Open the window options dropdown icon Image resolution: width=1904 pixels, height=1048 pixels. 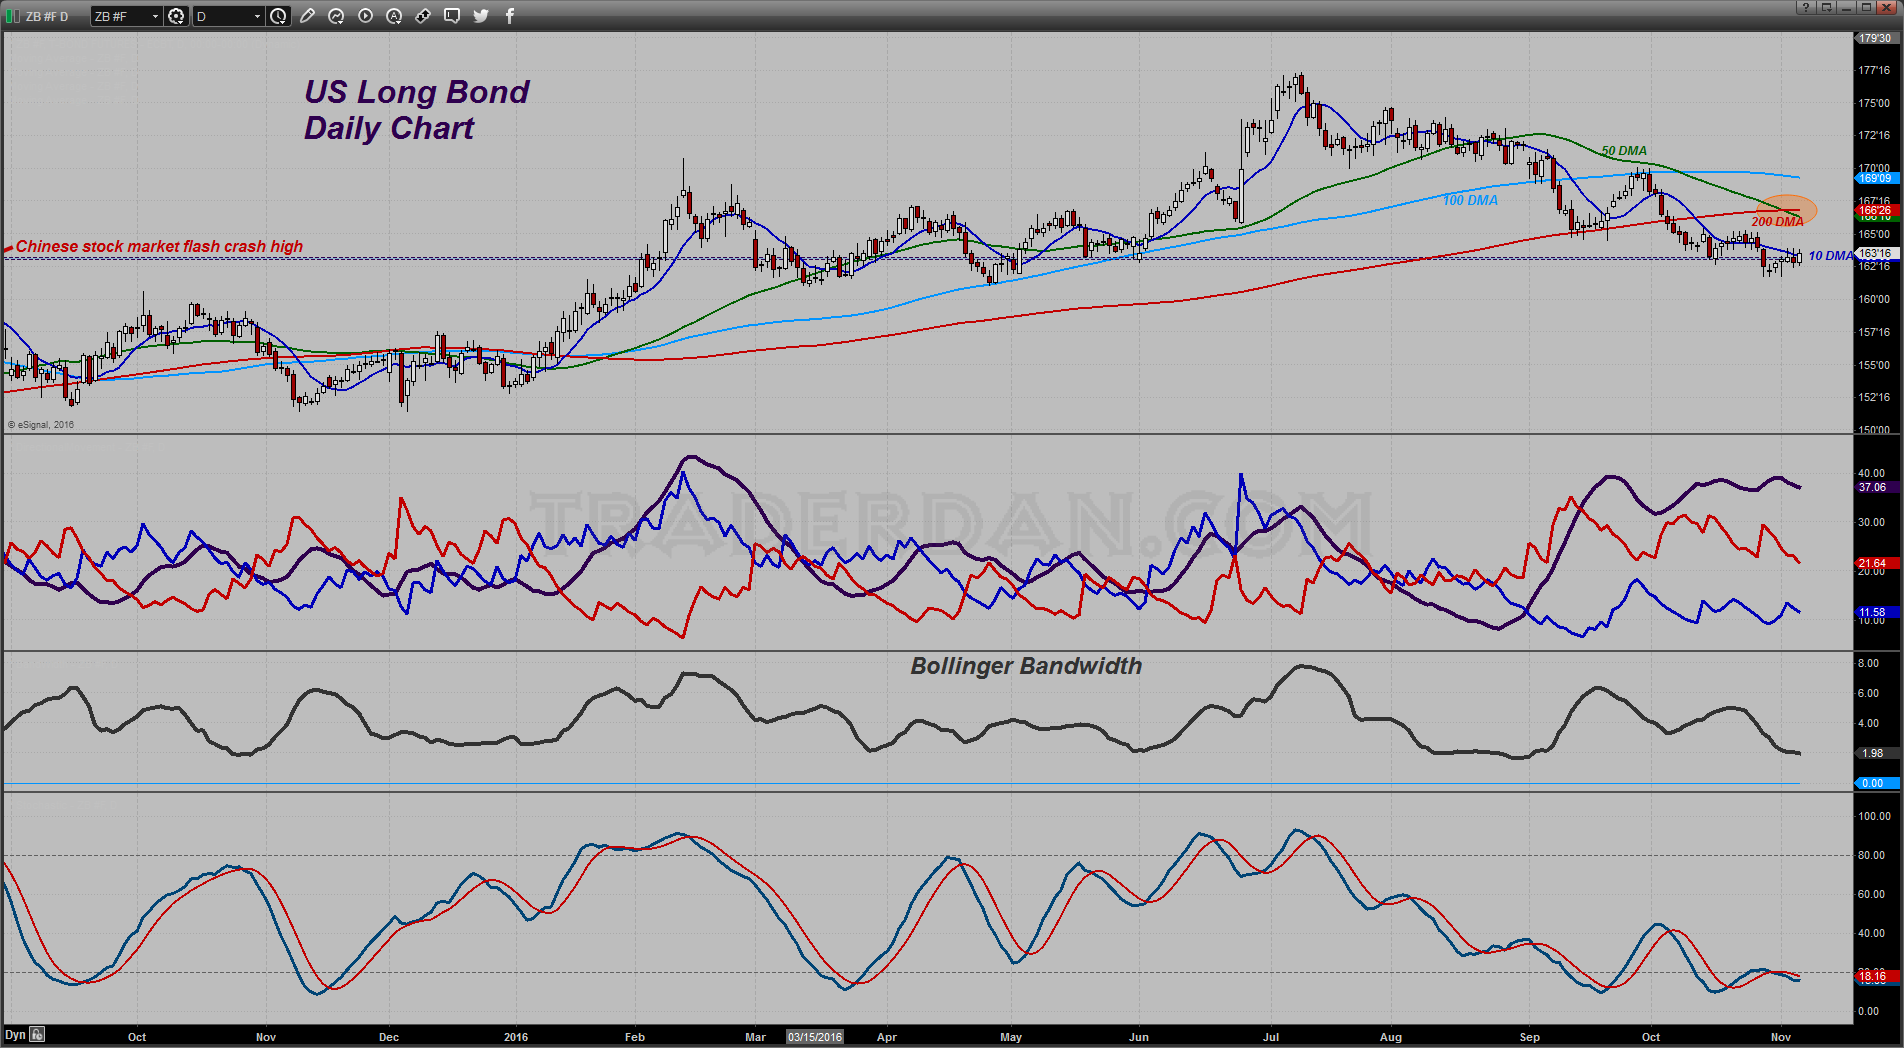1826,7
